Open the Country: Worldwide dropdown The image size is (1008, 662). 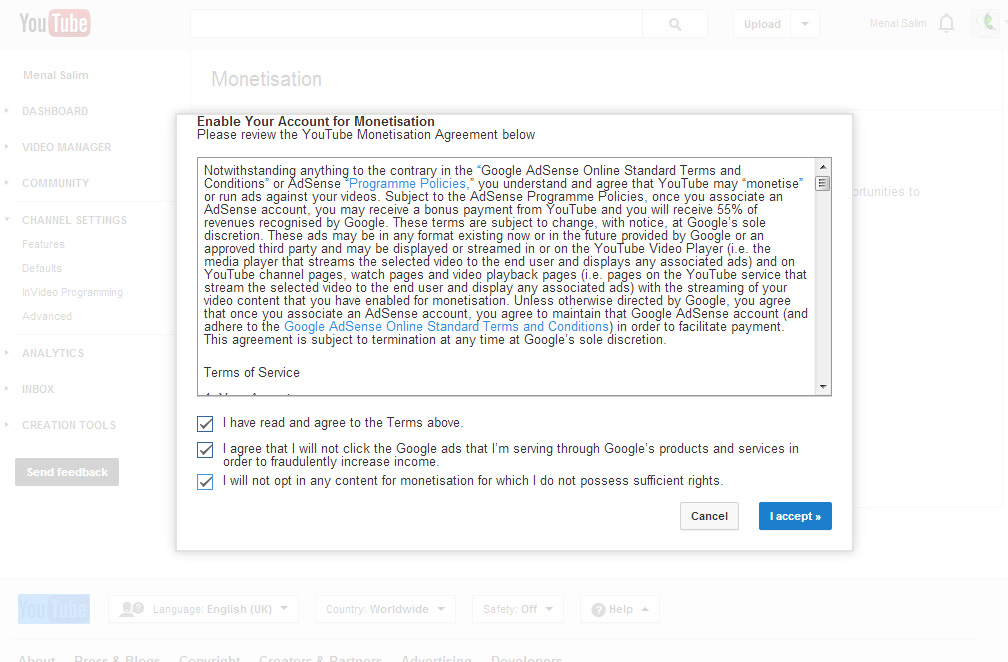385,609
